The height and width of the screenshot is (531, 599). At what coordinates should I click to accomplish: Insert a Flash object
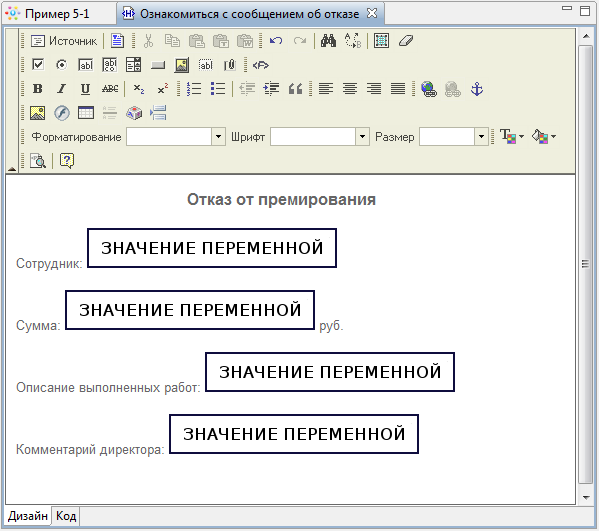pyautogui.click(x=62, y=113)
